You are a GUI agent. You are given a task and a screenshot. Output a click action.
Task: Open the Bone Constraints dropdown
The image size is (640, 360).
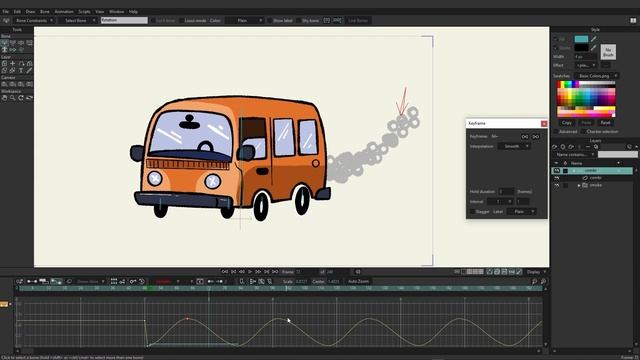point(34,20)
